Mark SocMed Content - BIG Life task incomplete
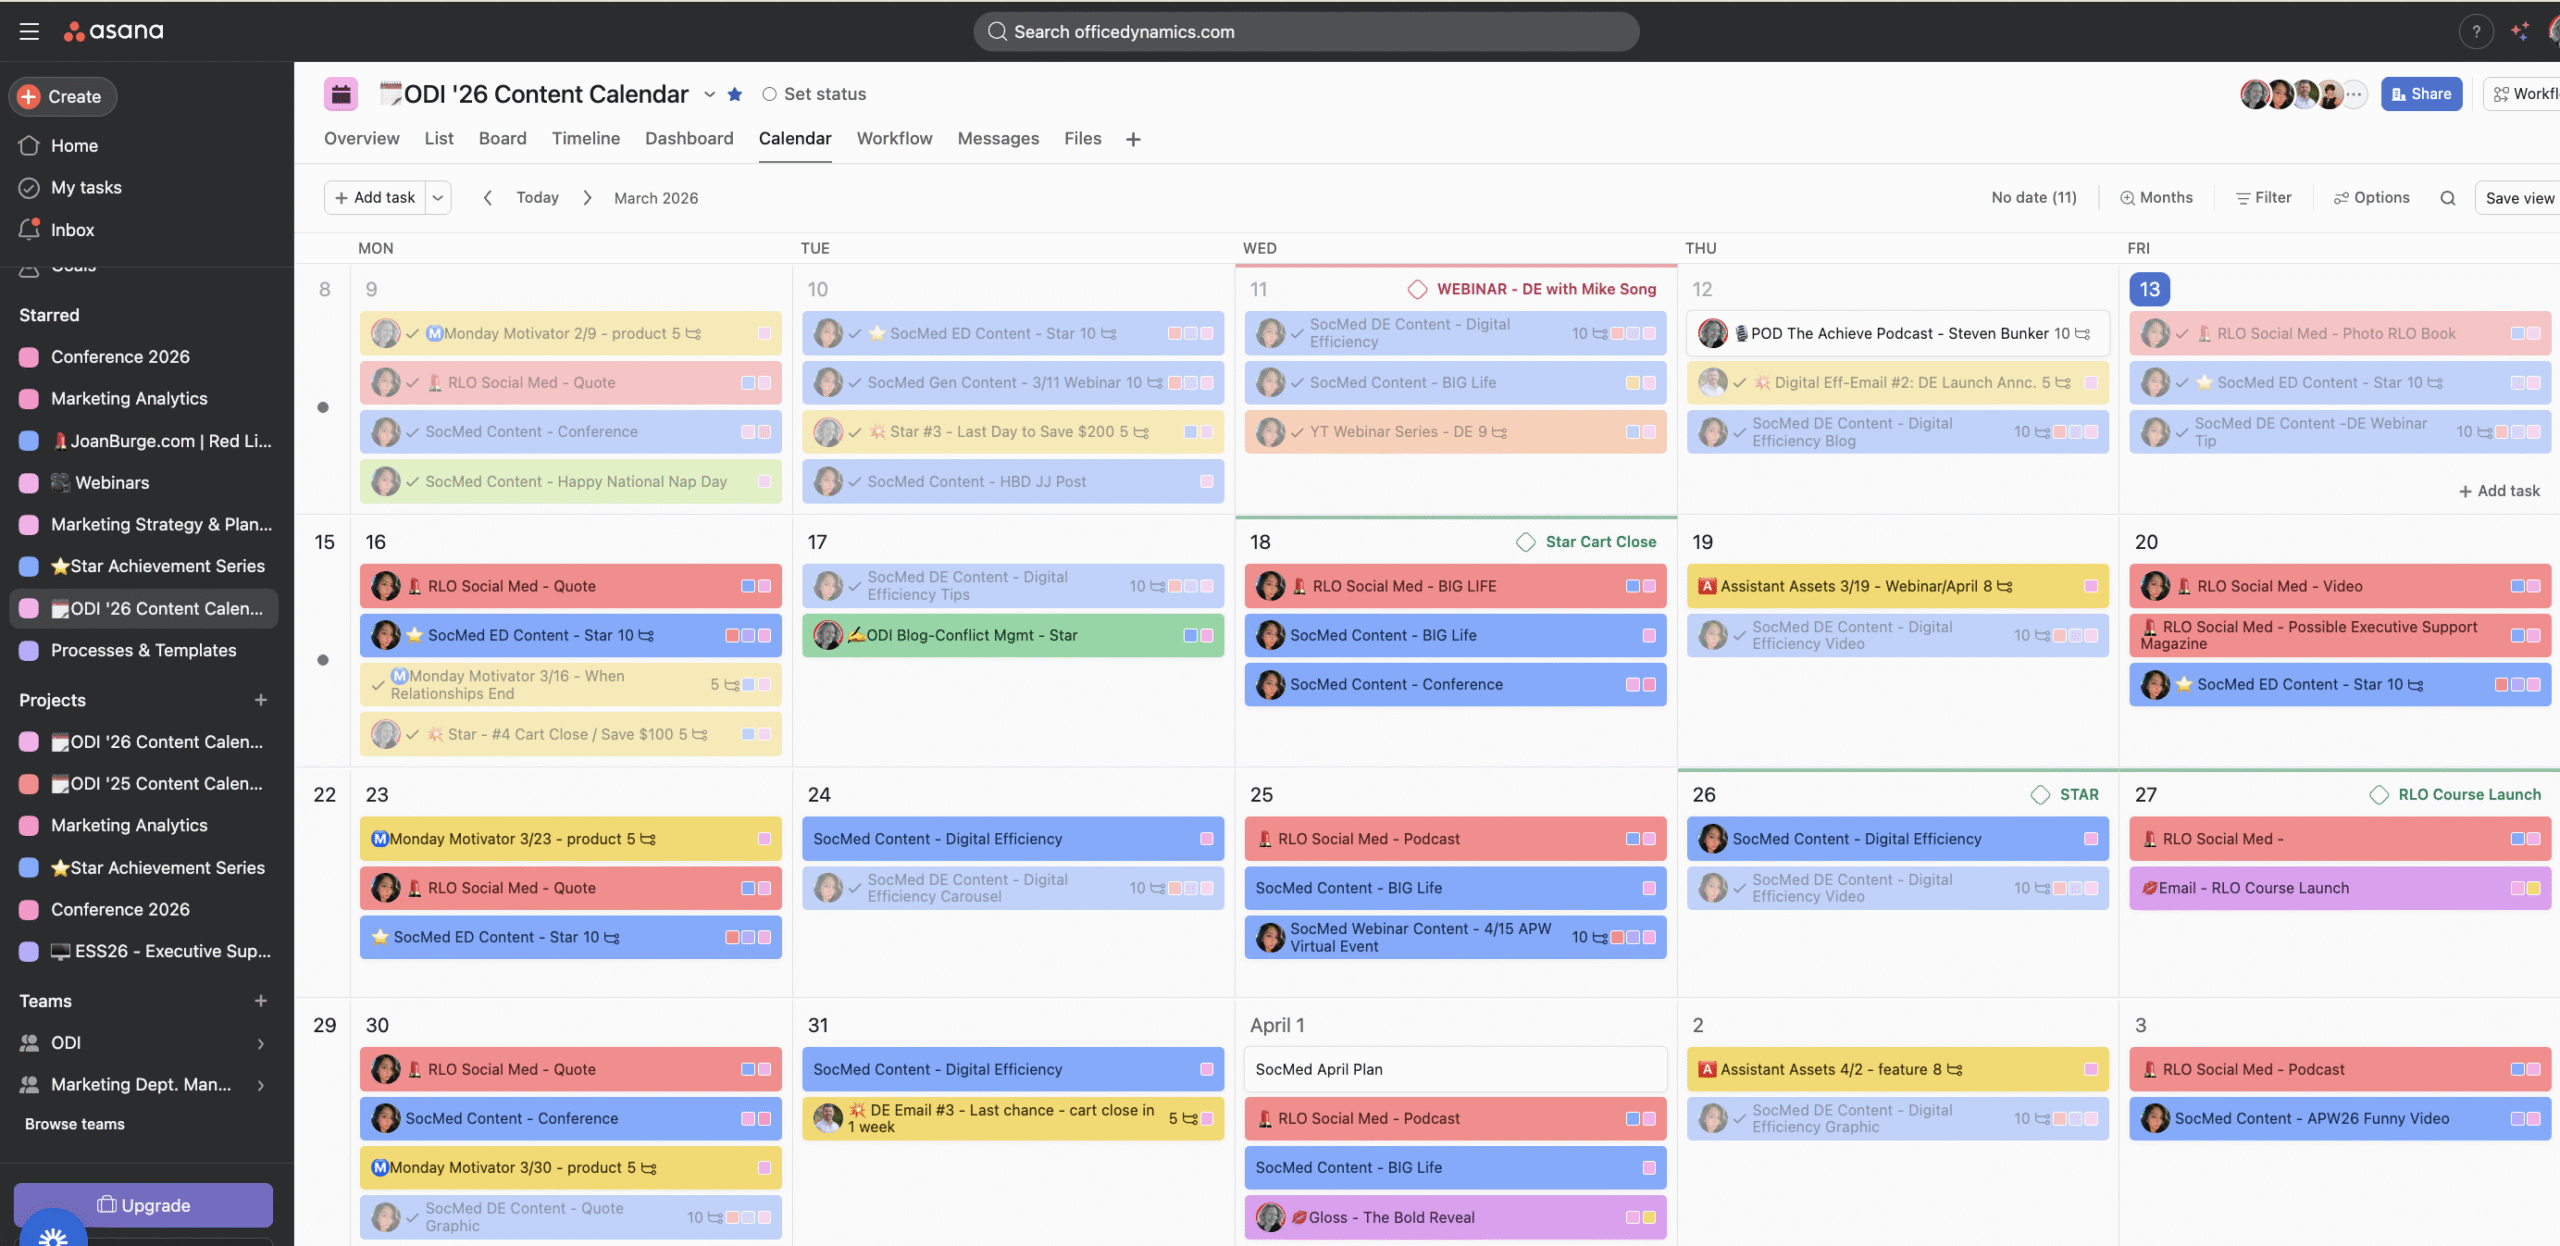 pos(1297,383)
